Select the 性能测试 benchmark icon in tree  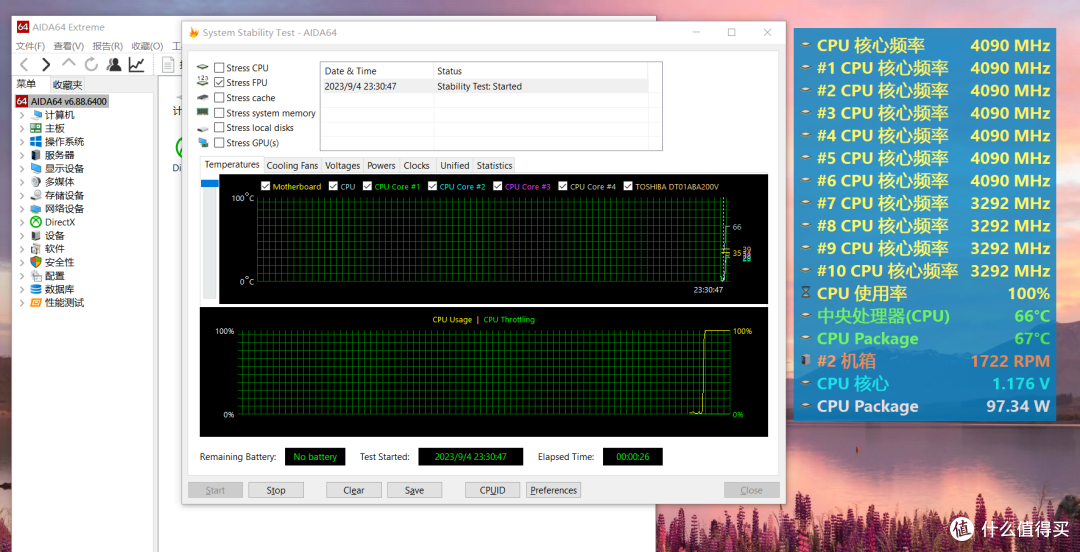(36, 303)
